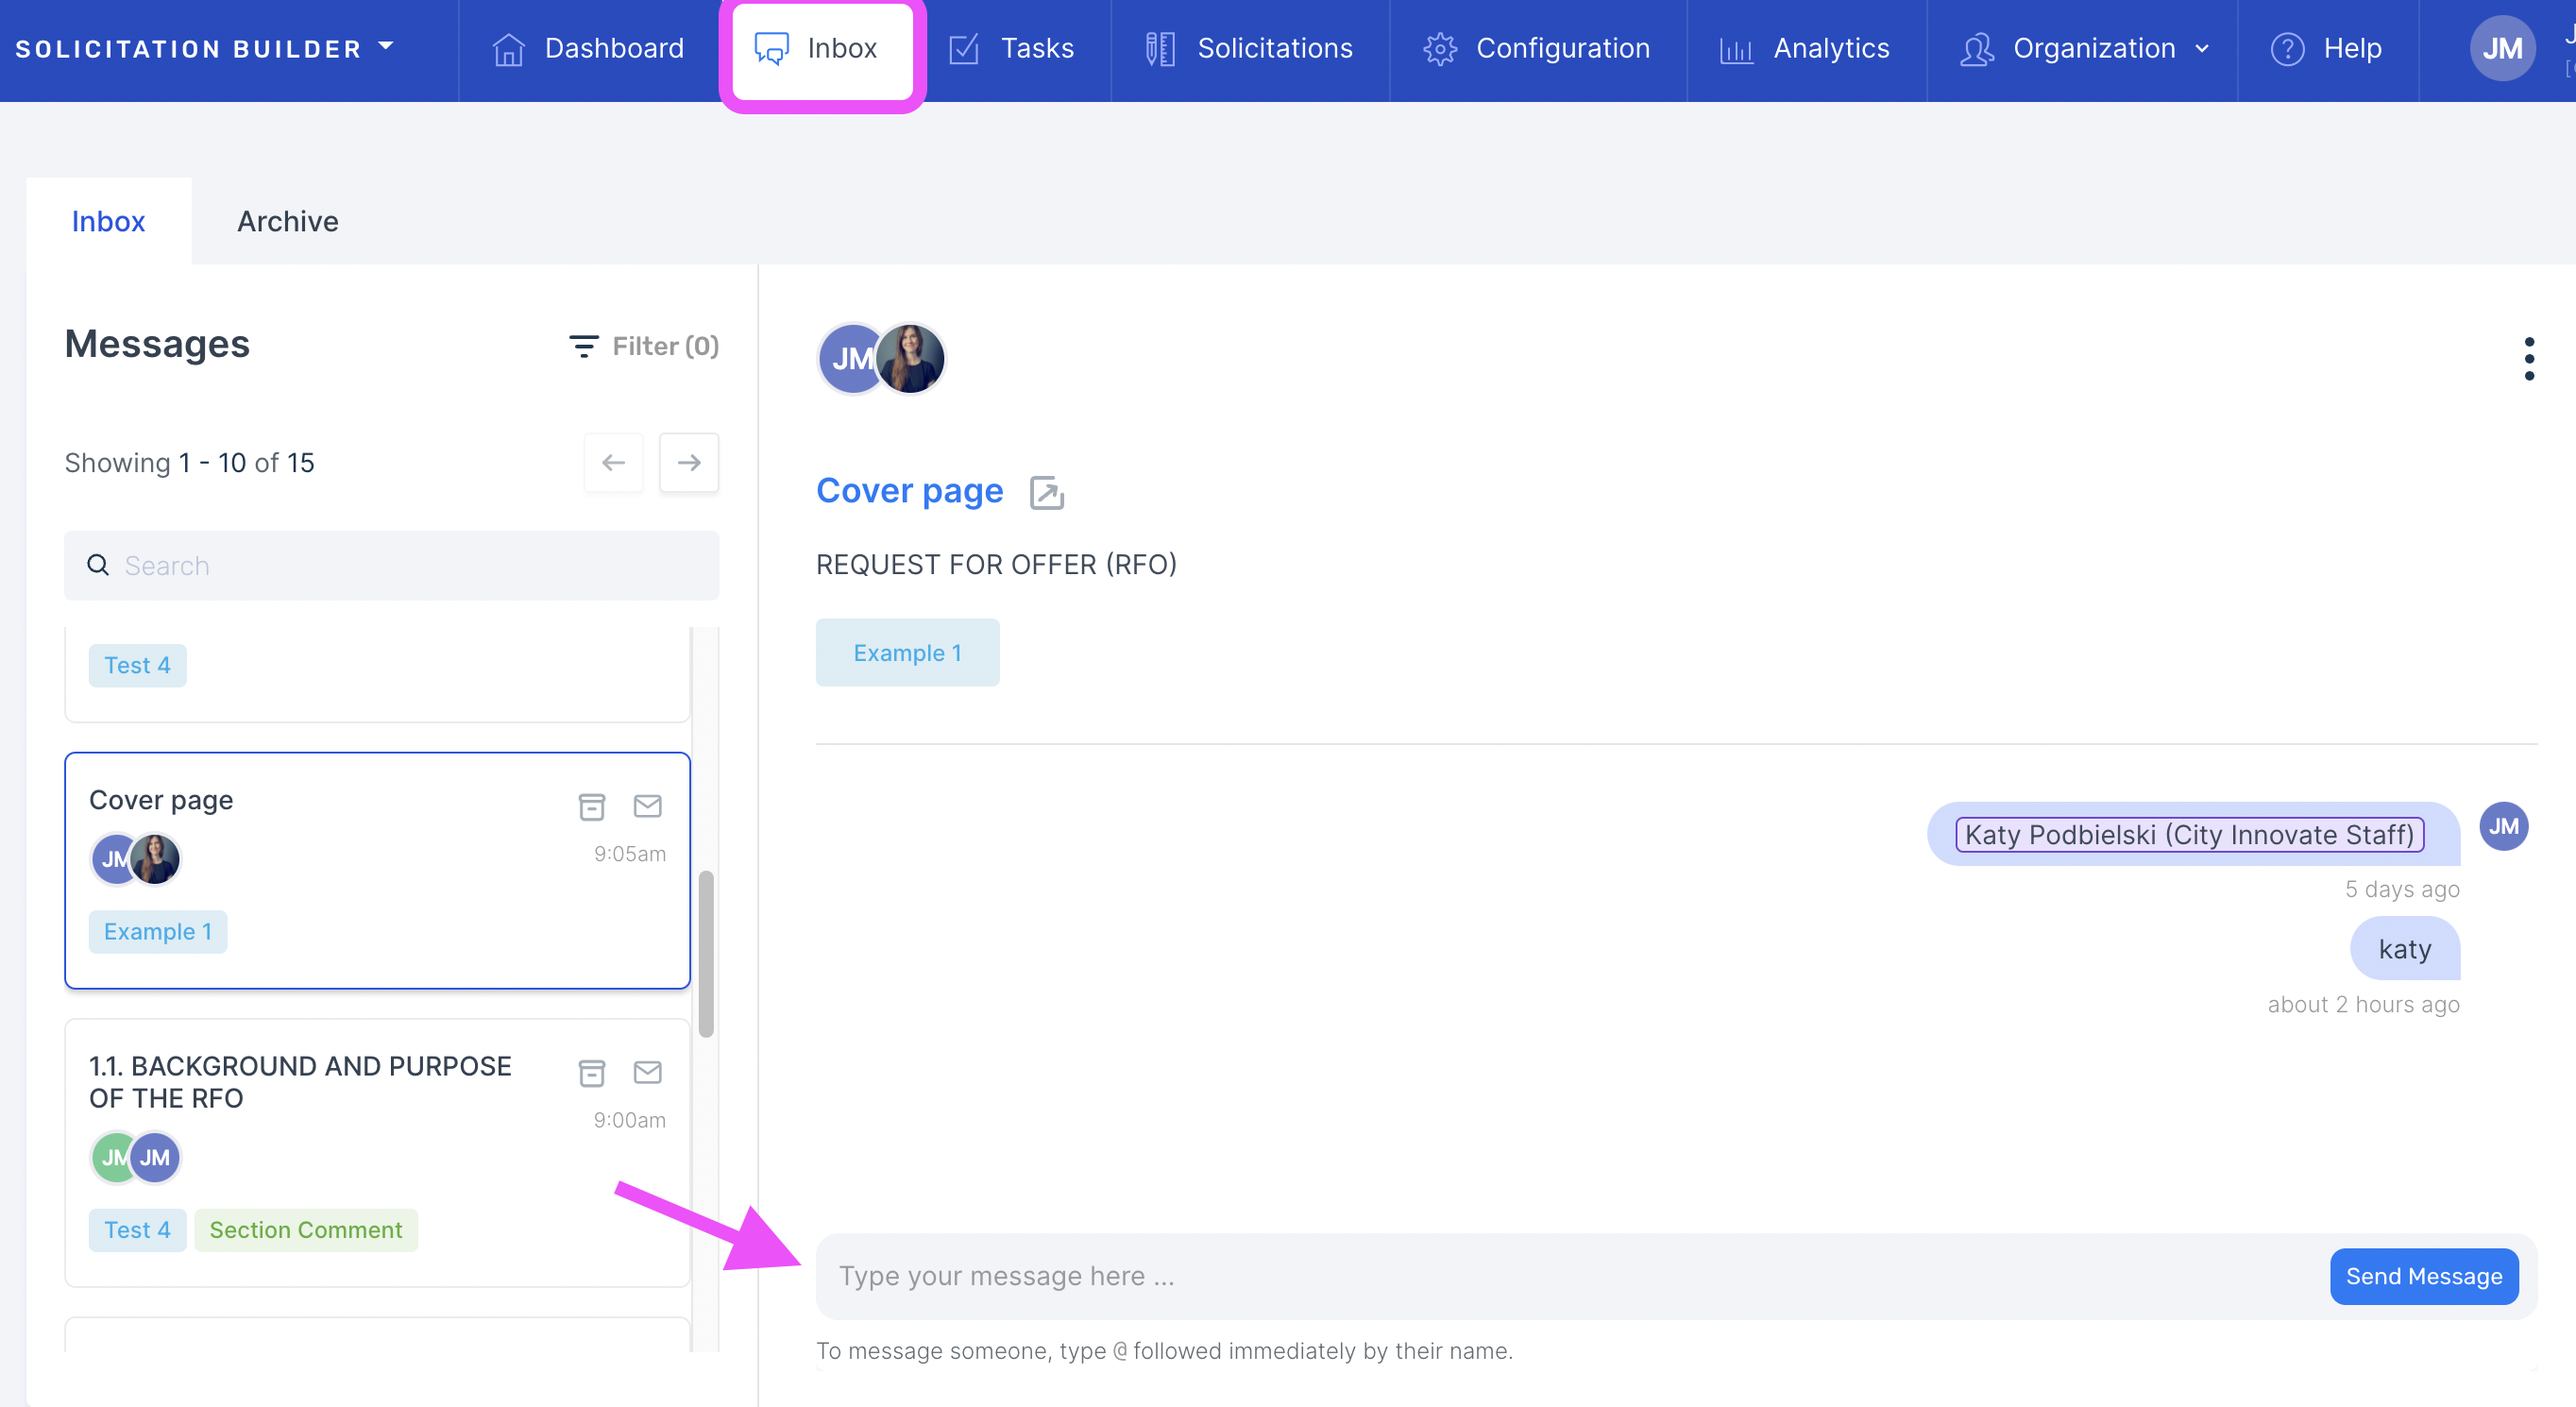The image size is (2576, 1407).
Task: Click the Dashboard house icon
Action: (508, 48)
